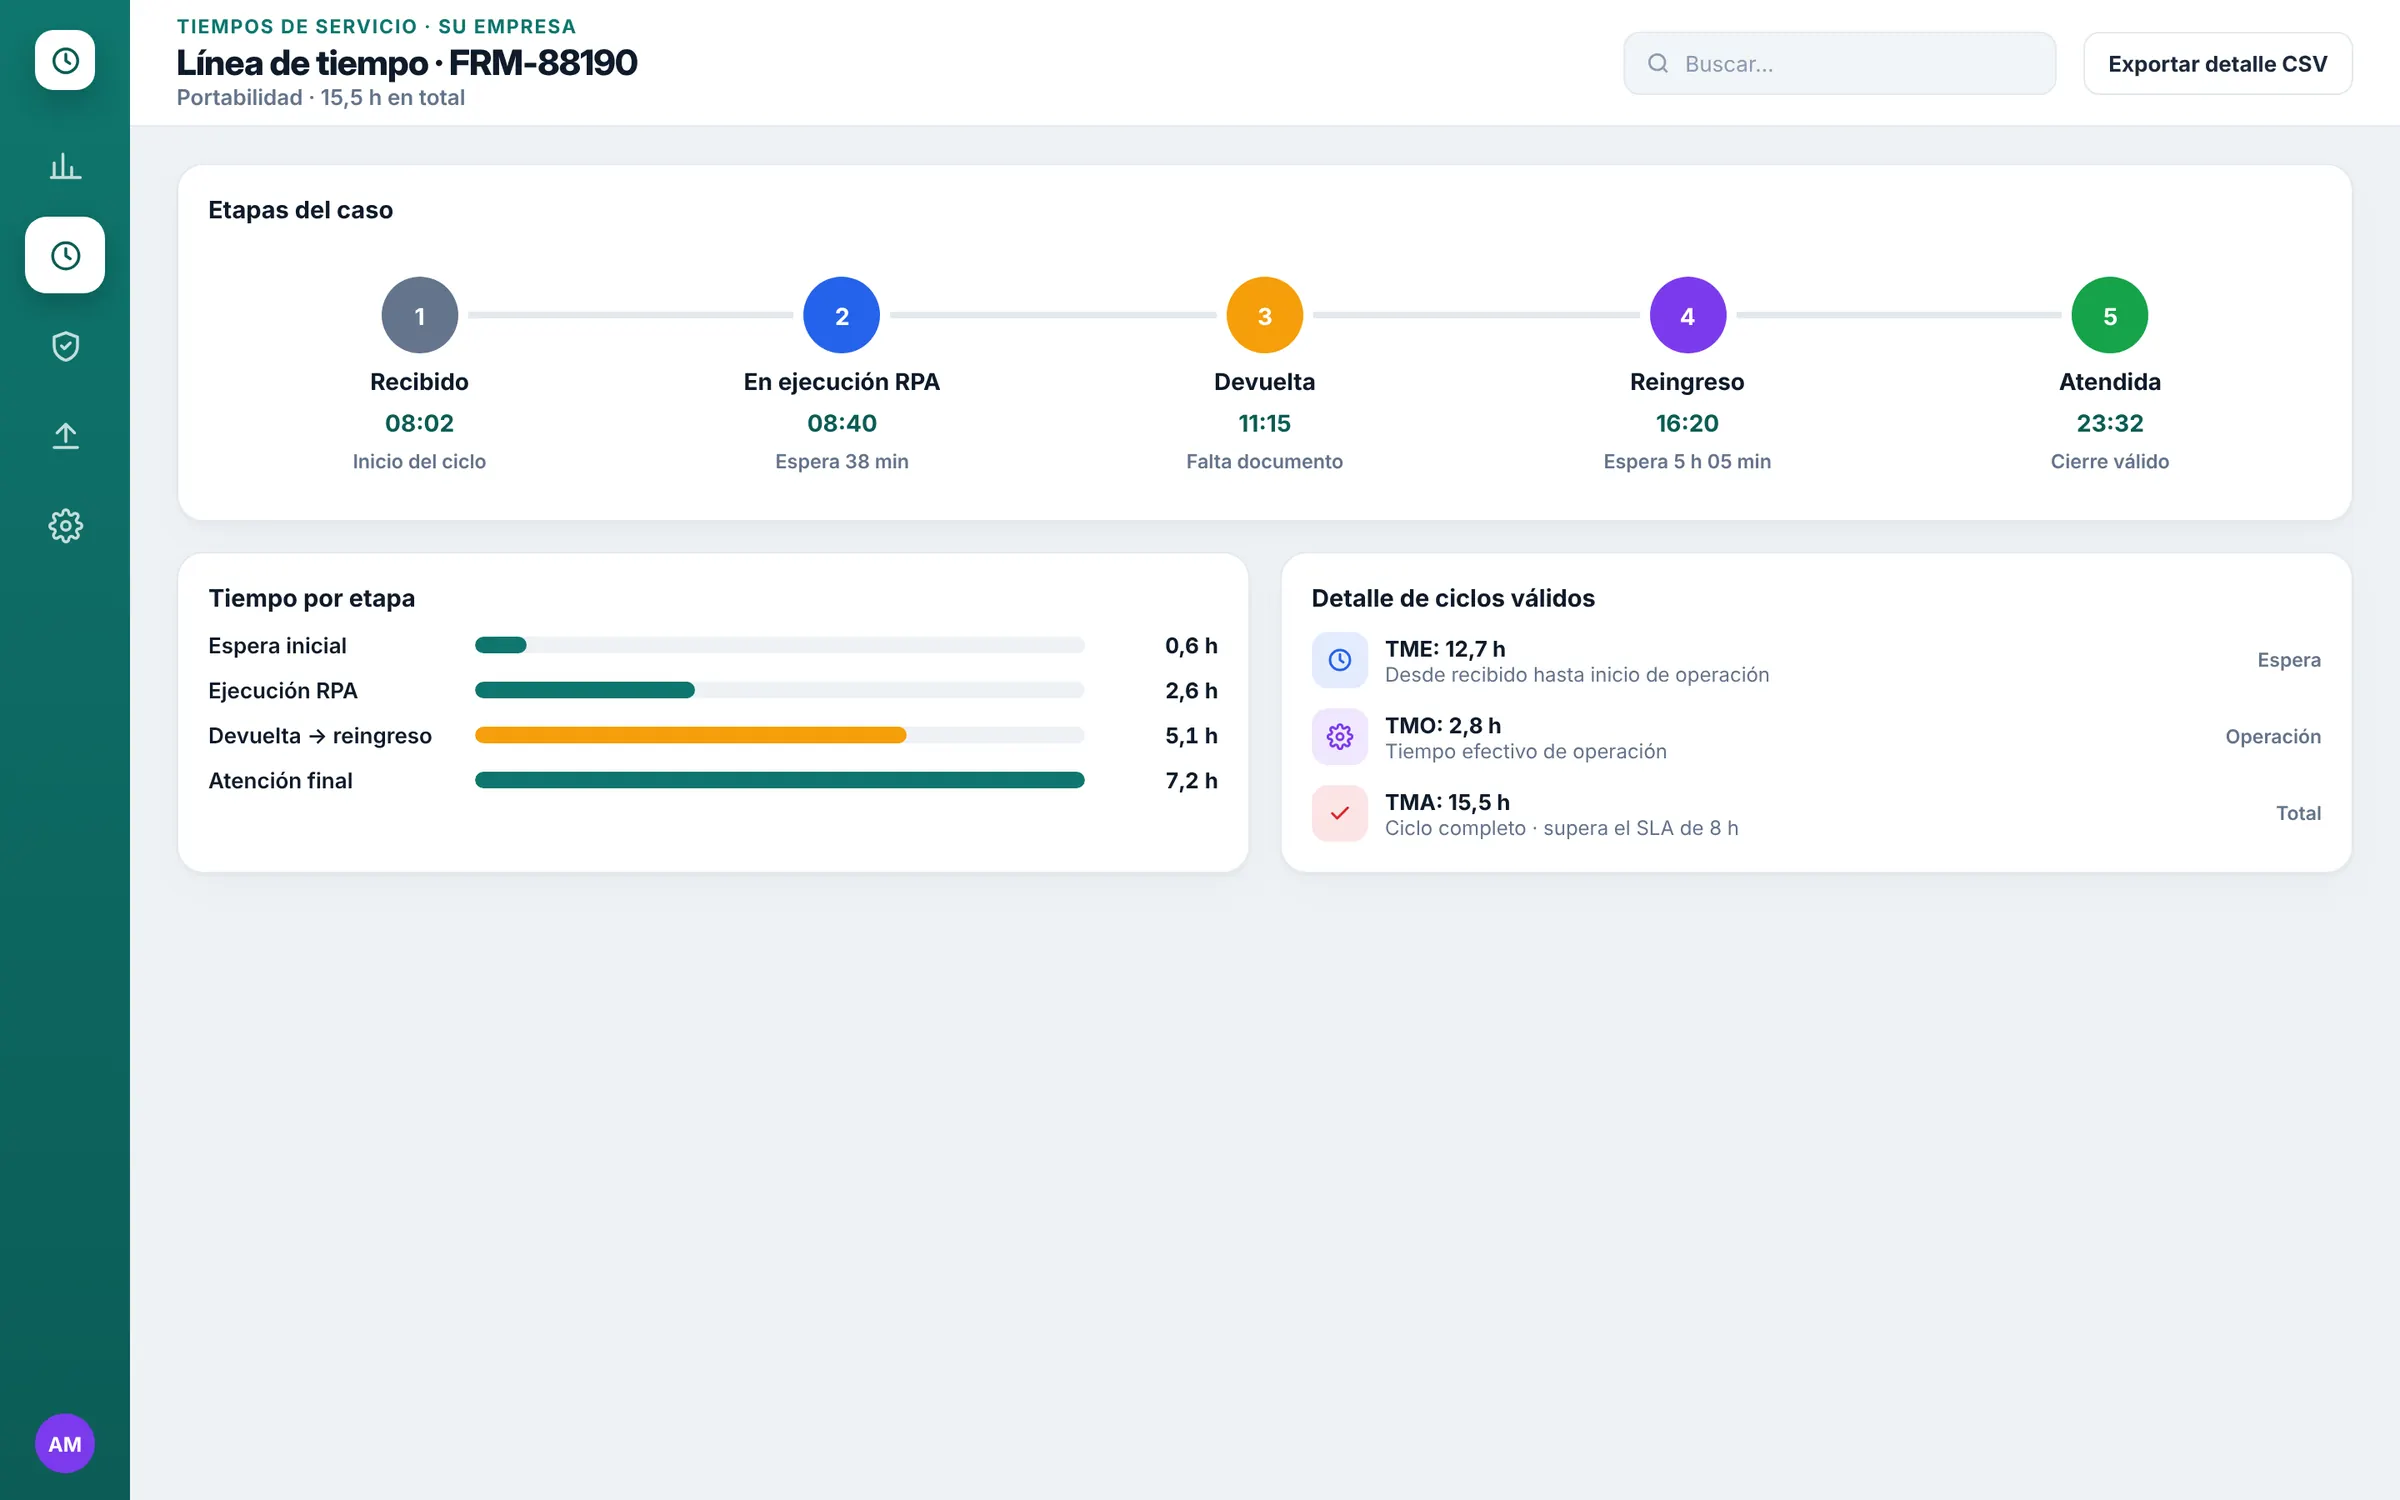
Task: Click the purple gear icon beside TMO
Action: coord(1340,737)
